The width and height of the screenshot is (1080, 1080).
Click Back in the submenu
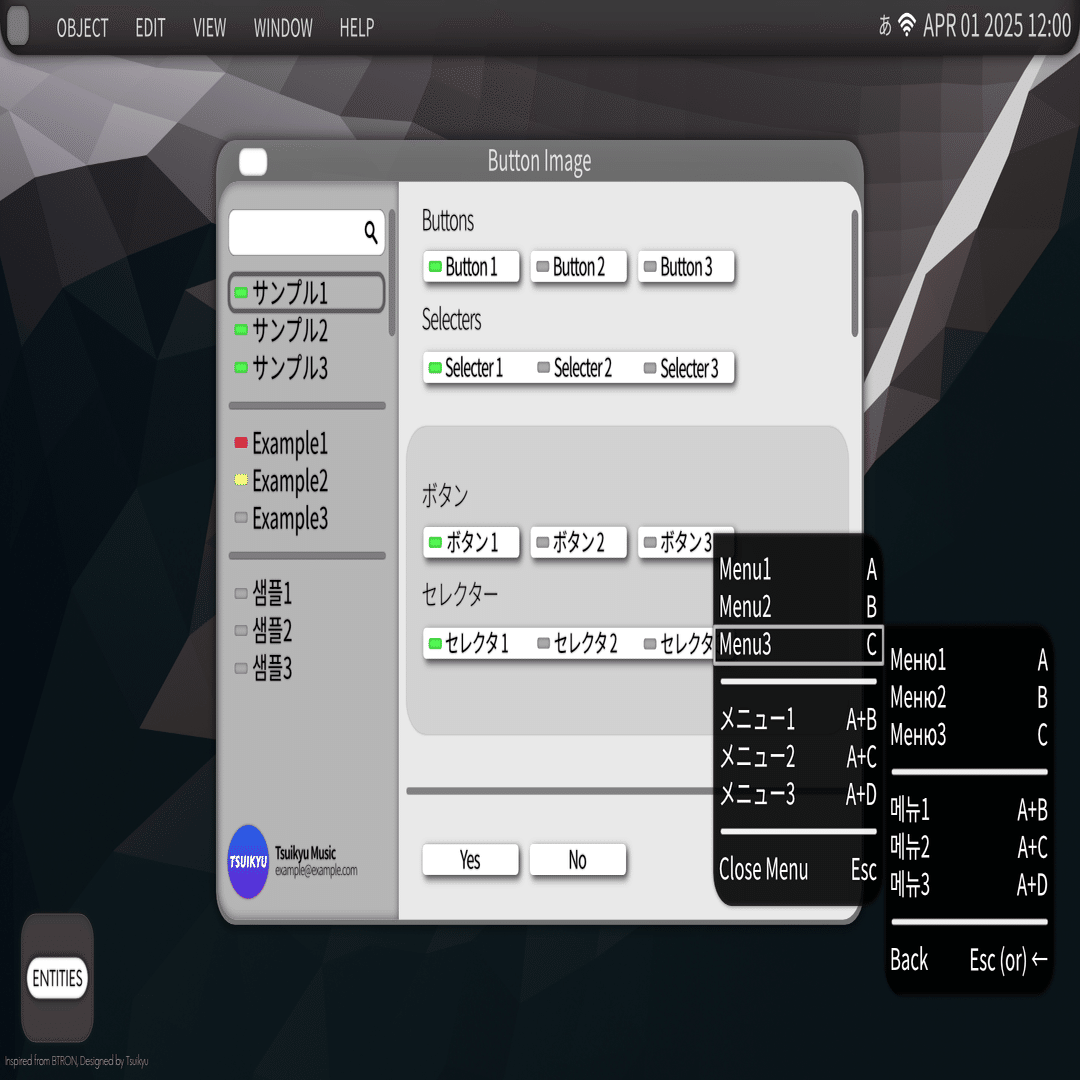pos(969,959)
